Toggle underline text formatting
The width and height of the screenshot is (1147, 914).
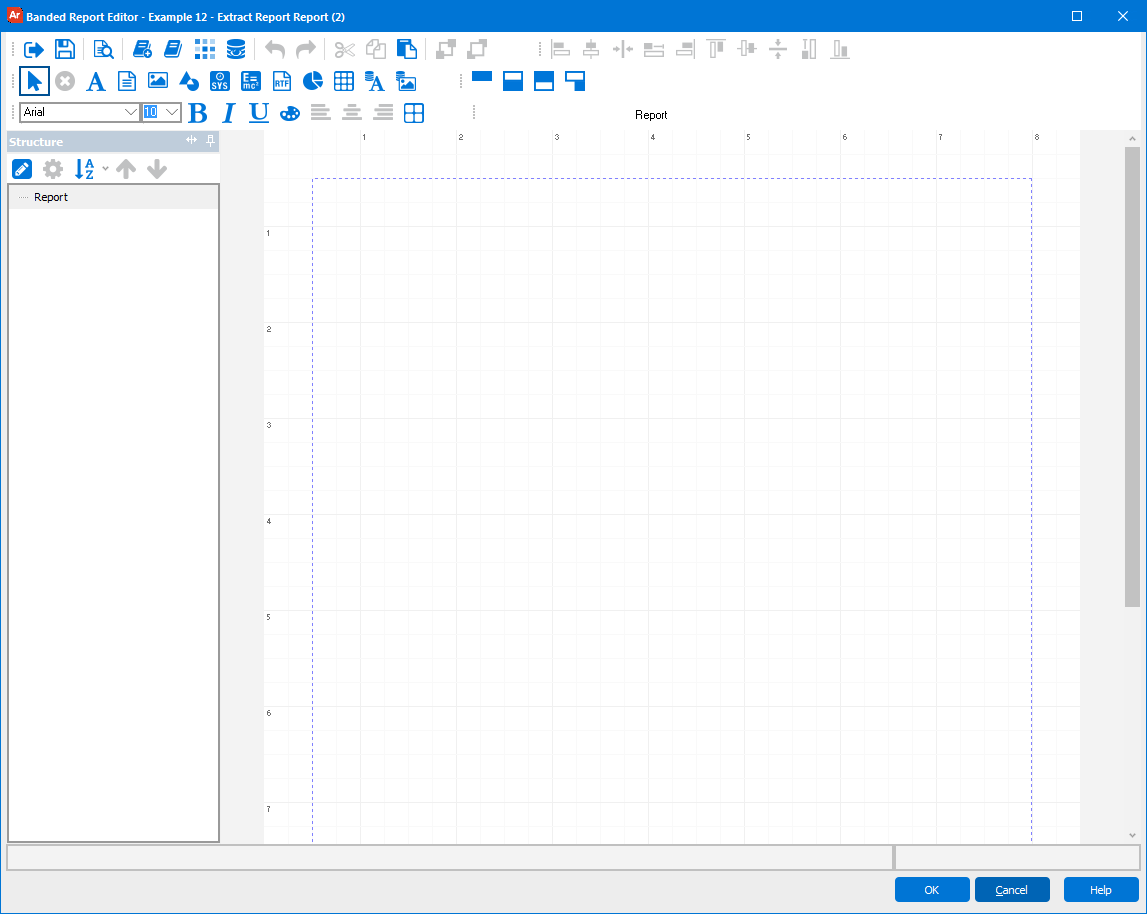tap(258, 112)
